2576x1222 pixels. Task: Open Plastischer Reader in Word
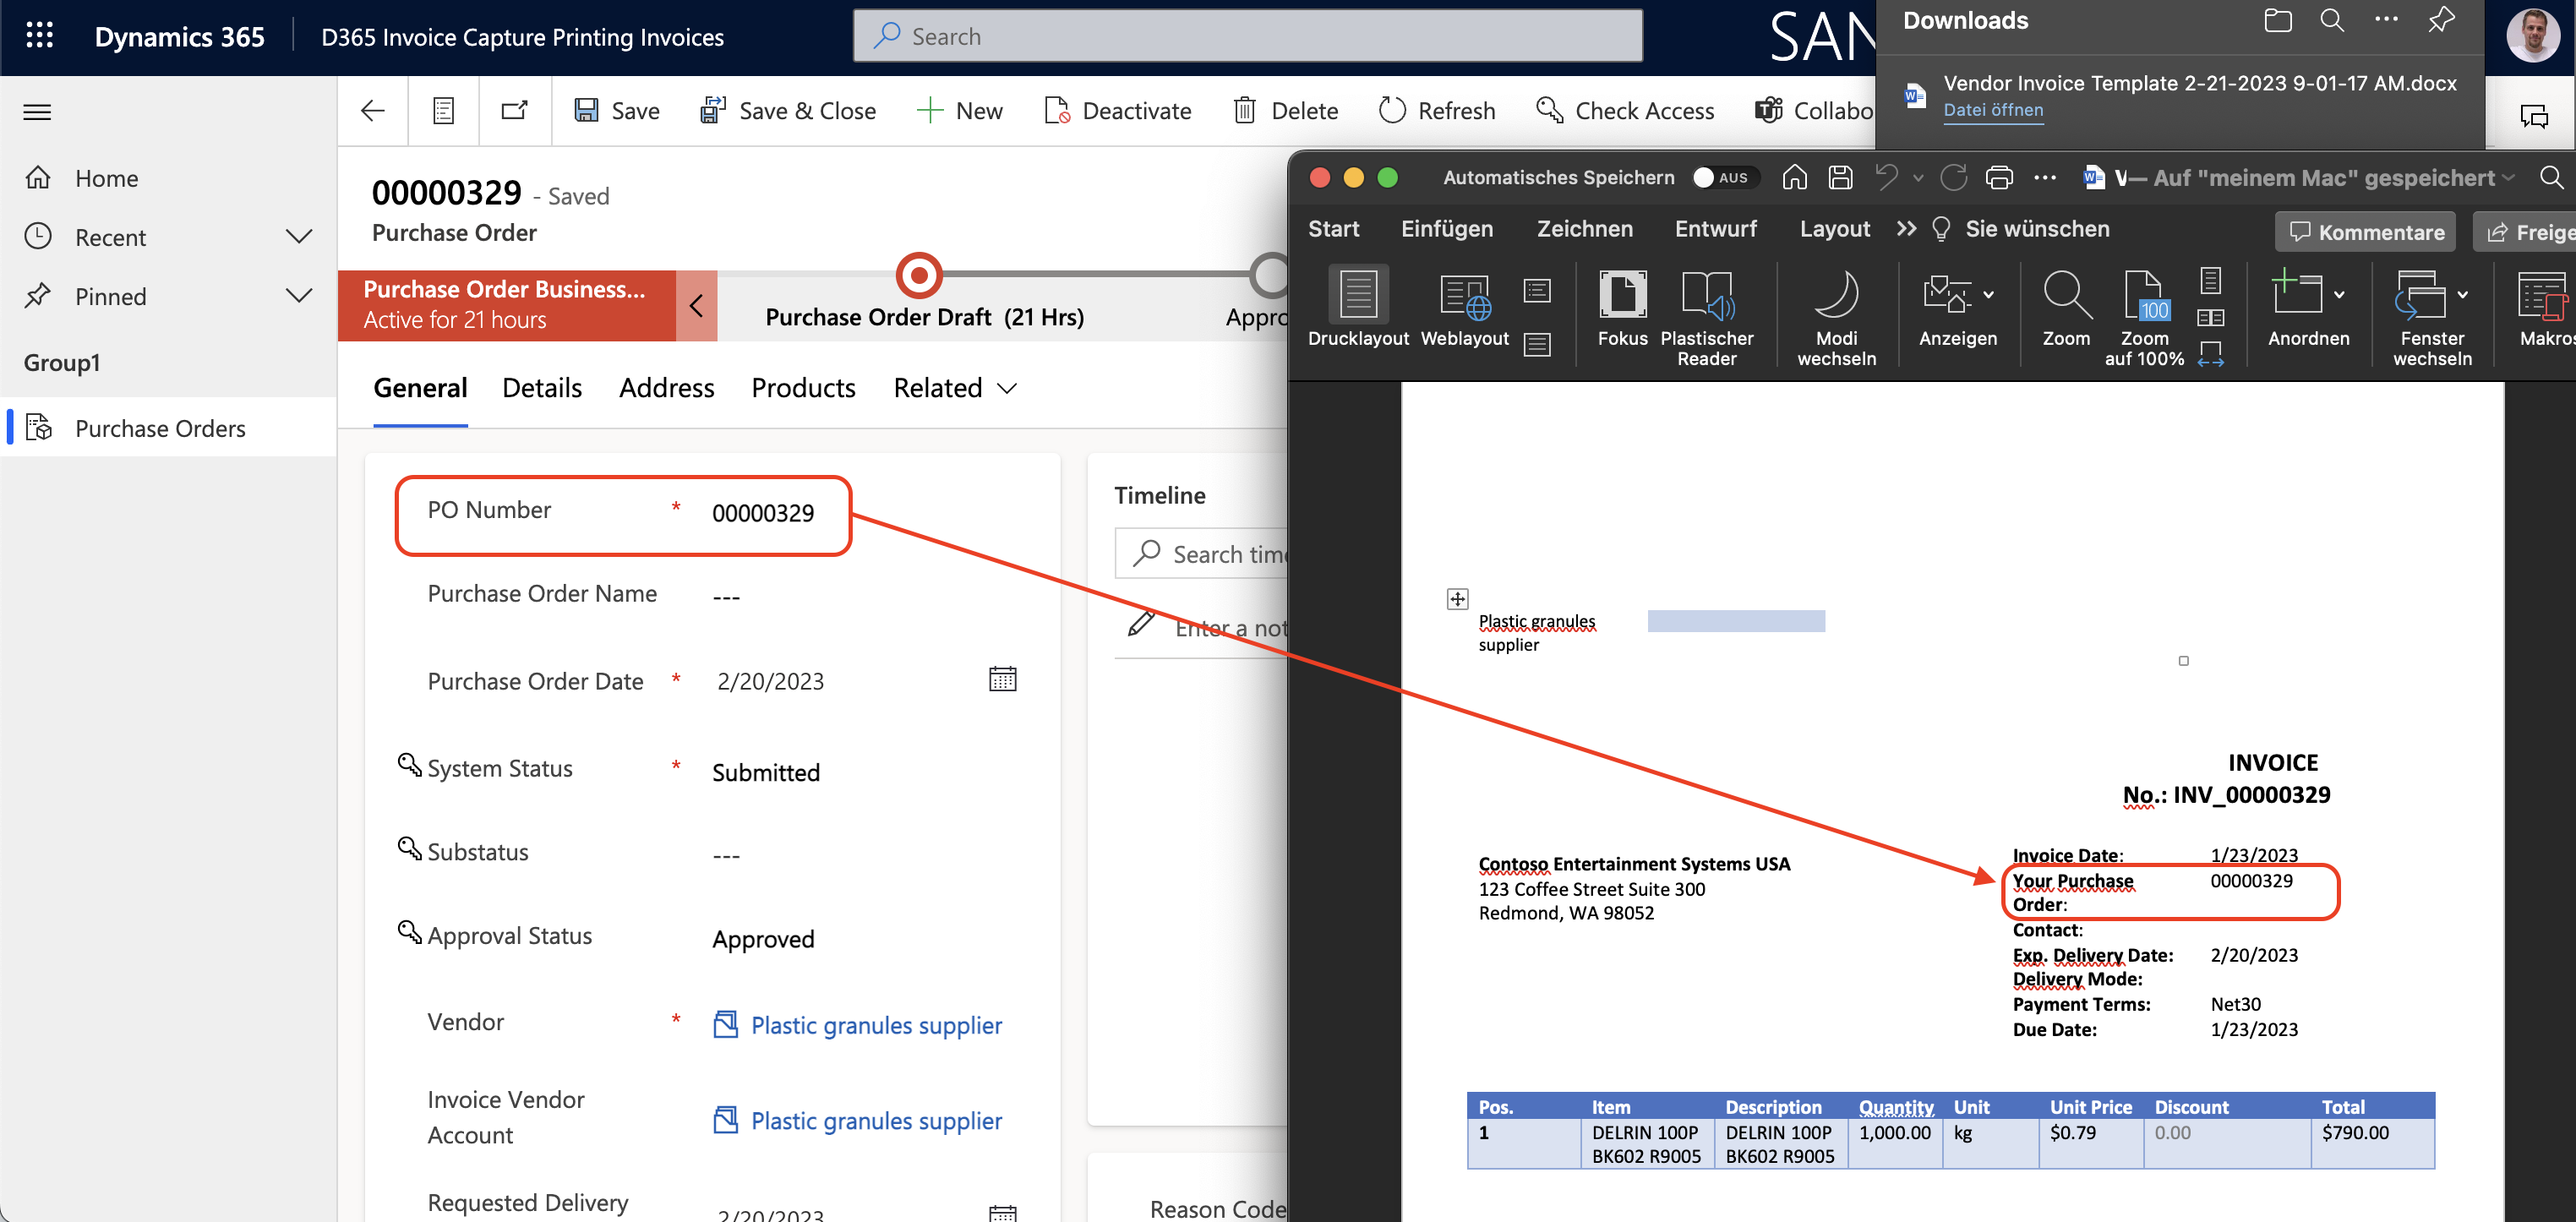click(x=1706, y=318)
